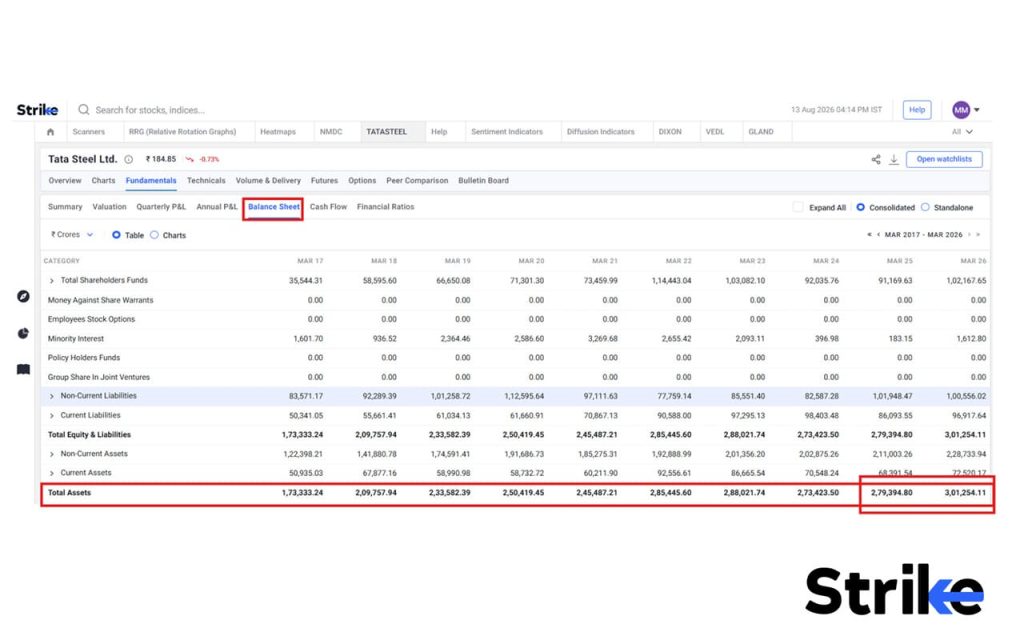Focus the Search for stocks, indices field

click(150, 110)
